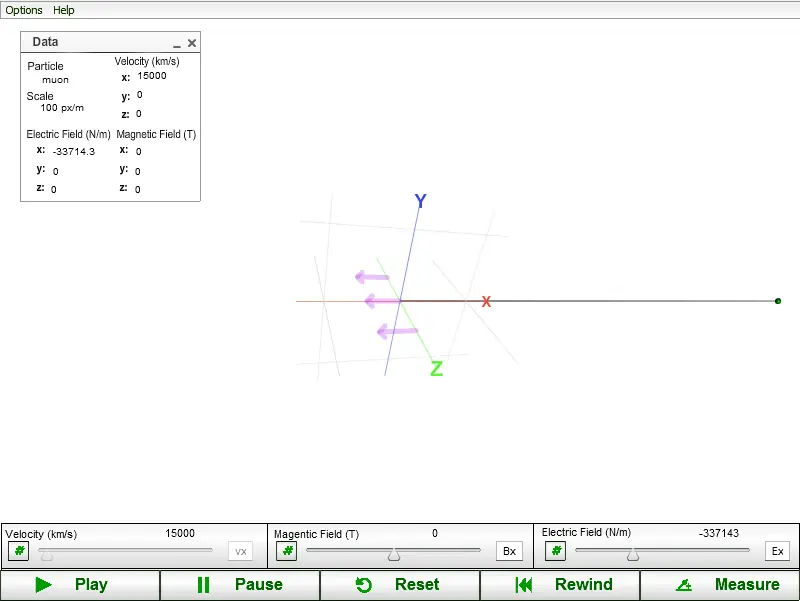Rewind the simulation
Image resolution: width=800 pixels, height=601 pixels.
tap(560, 585)
